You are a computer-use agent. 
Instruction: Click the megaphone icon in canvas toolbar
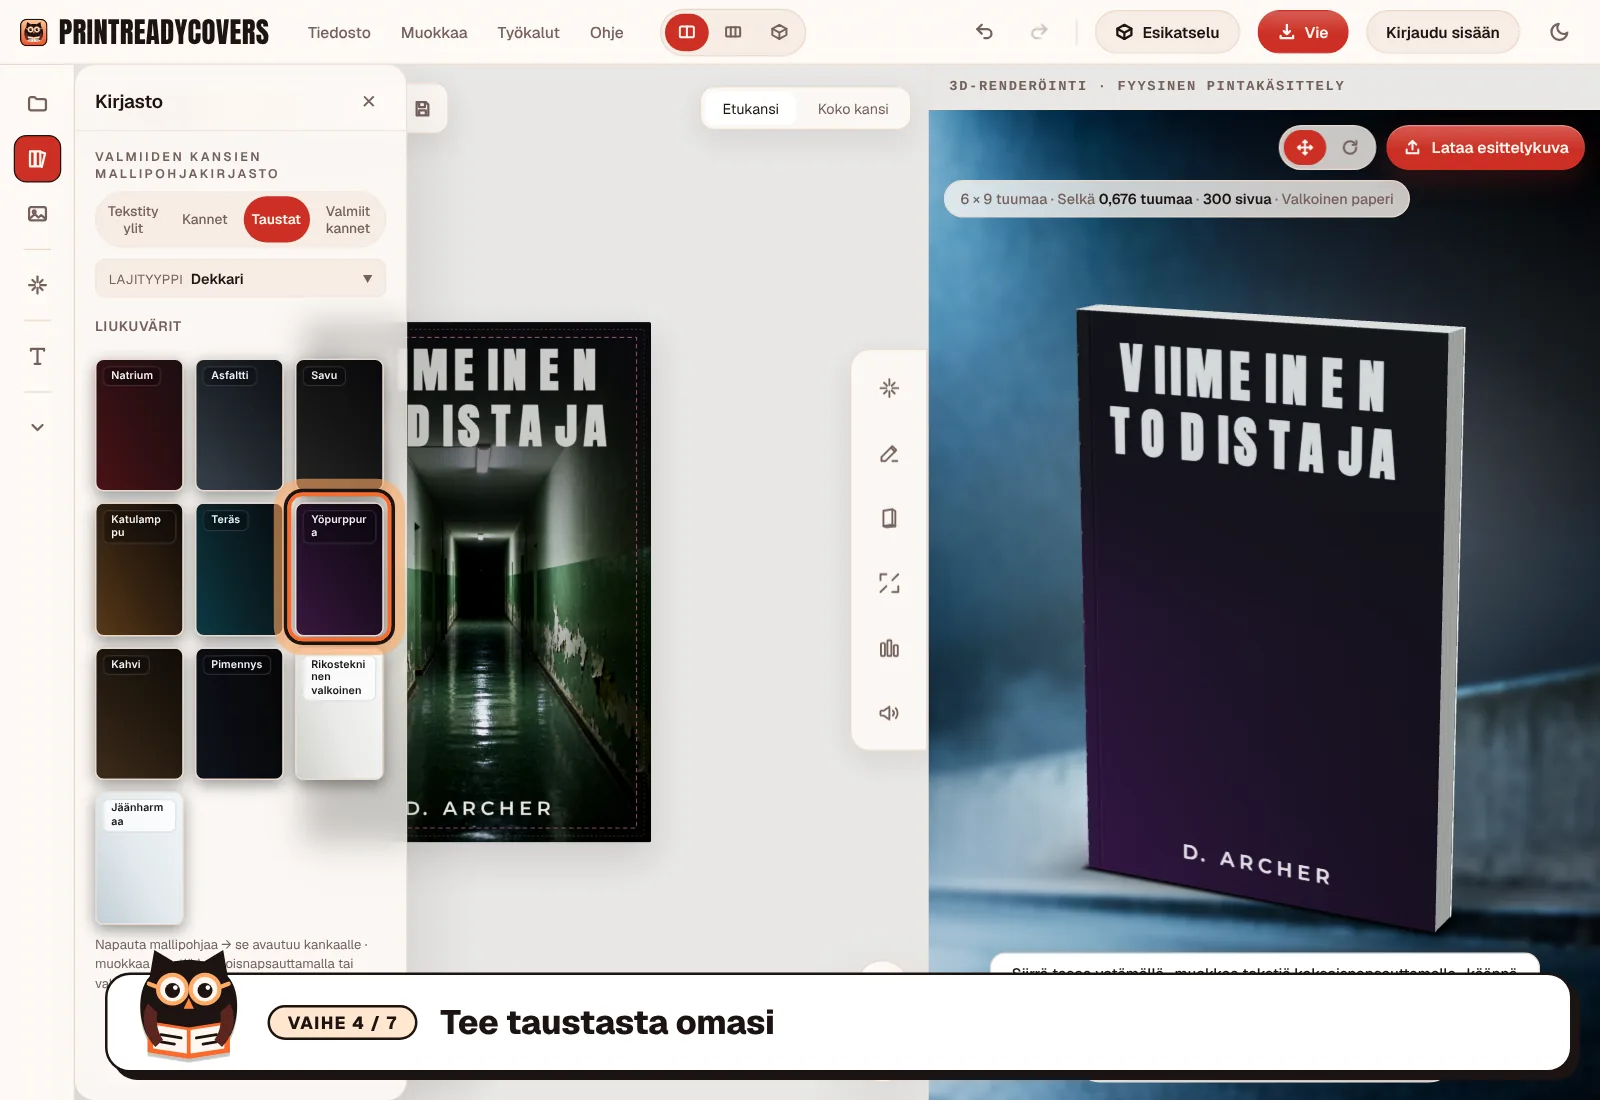pos(889,713)
